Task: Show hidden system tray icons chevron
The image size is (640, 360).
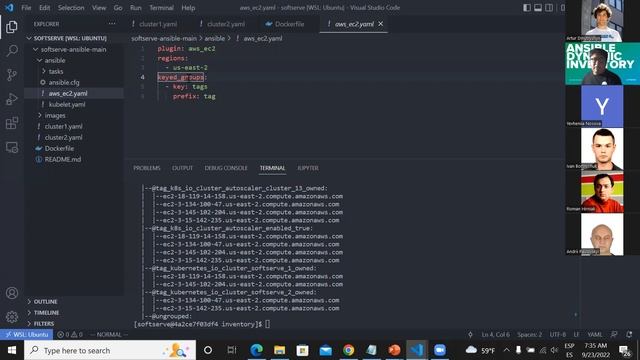Action: pyautogui.click(x=507, y=350)
